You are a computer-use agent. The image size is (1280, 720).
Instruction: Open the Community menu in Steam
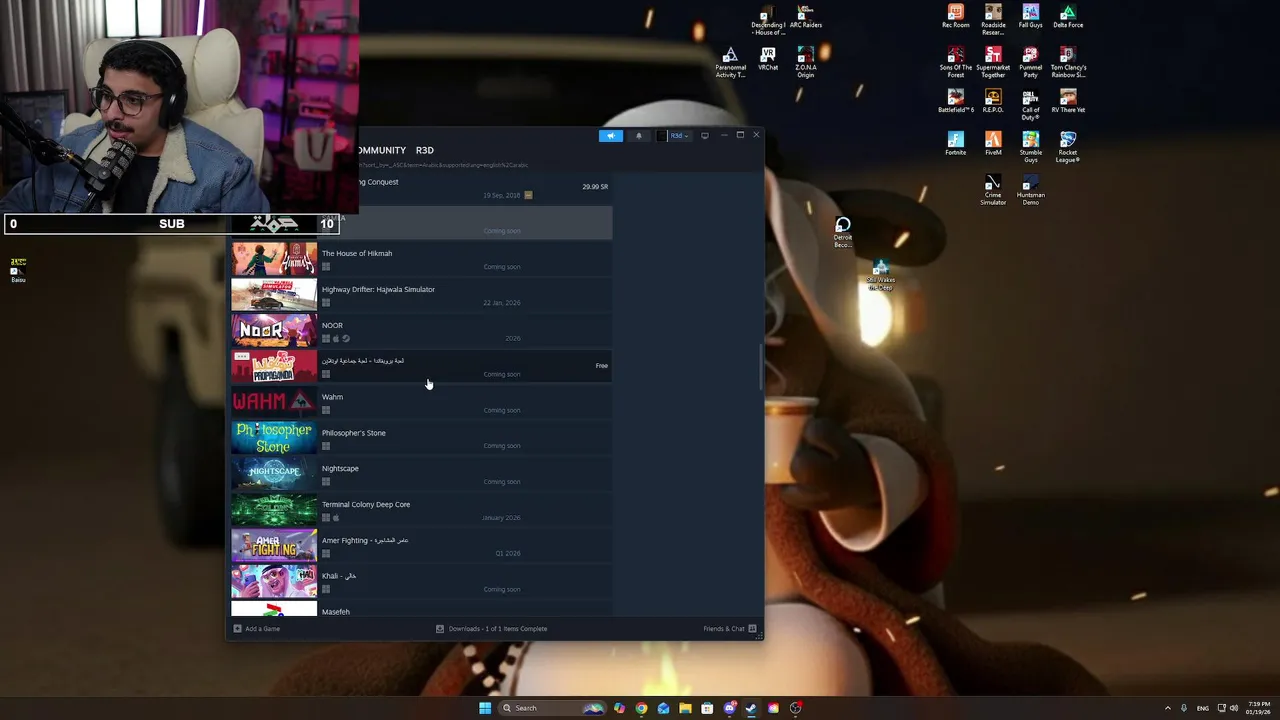tap(381, 150)
